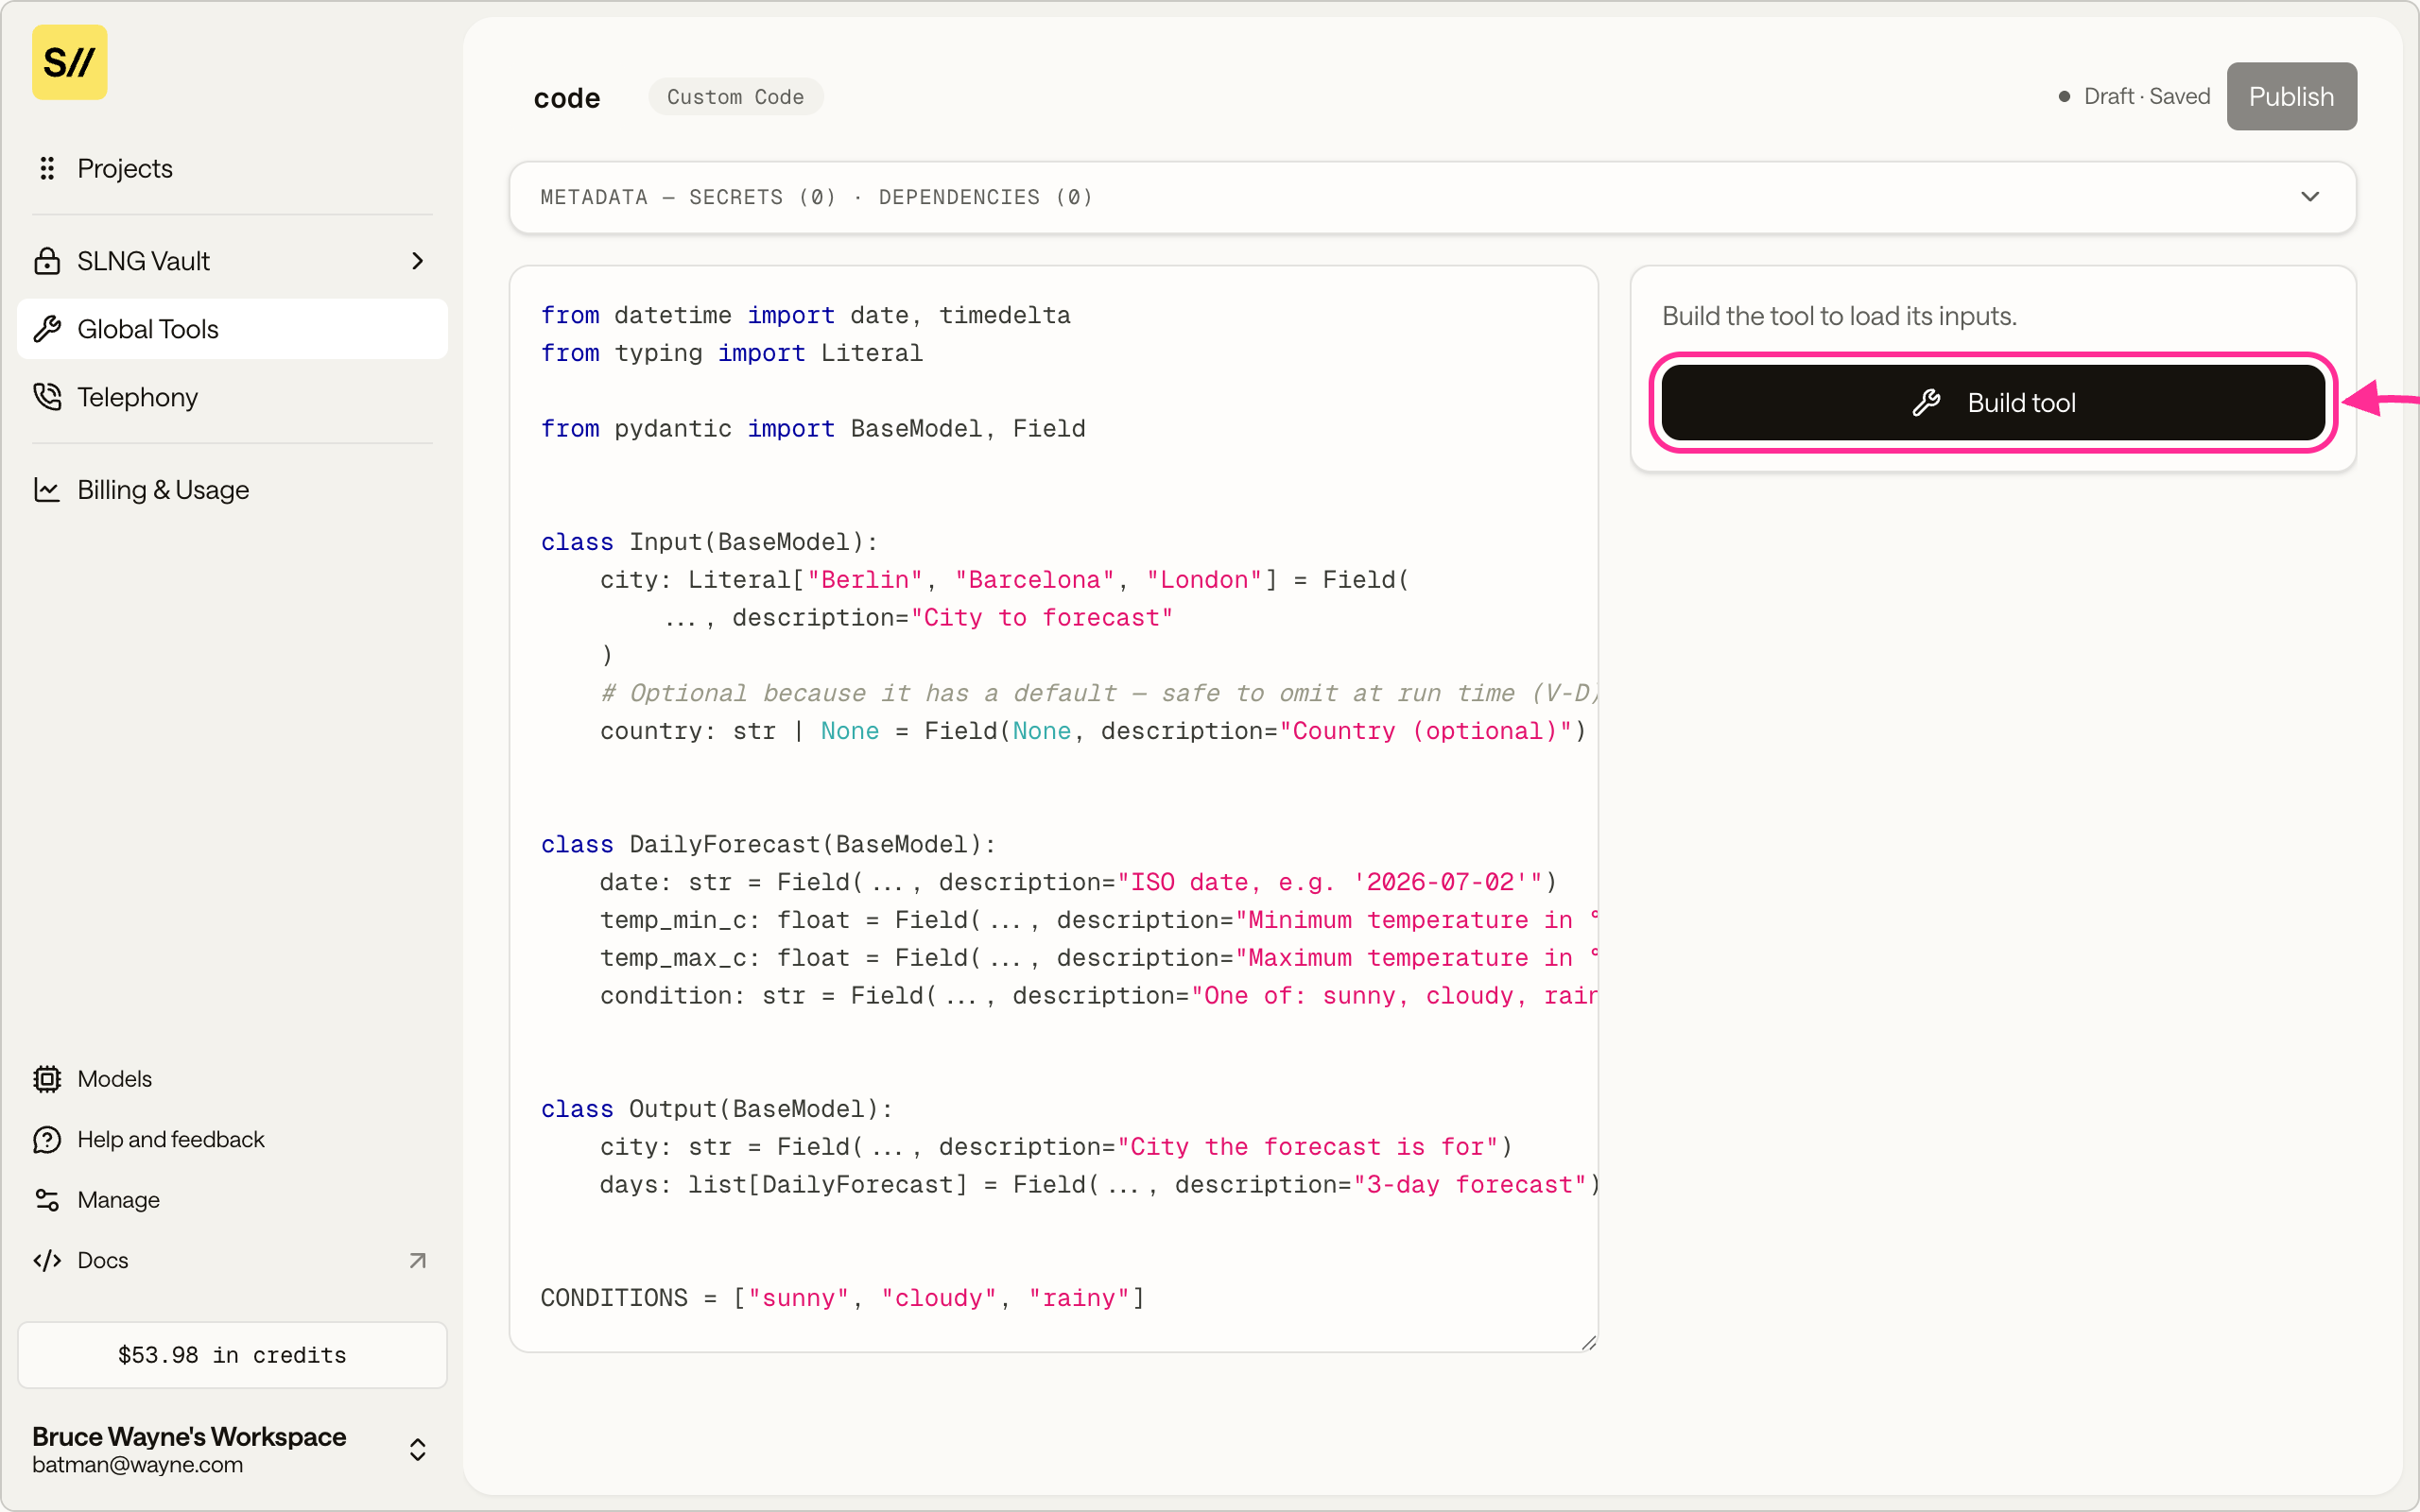Click the batman@wayne.com email text

(x=137, y=1465)
